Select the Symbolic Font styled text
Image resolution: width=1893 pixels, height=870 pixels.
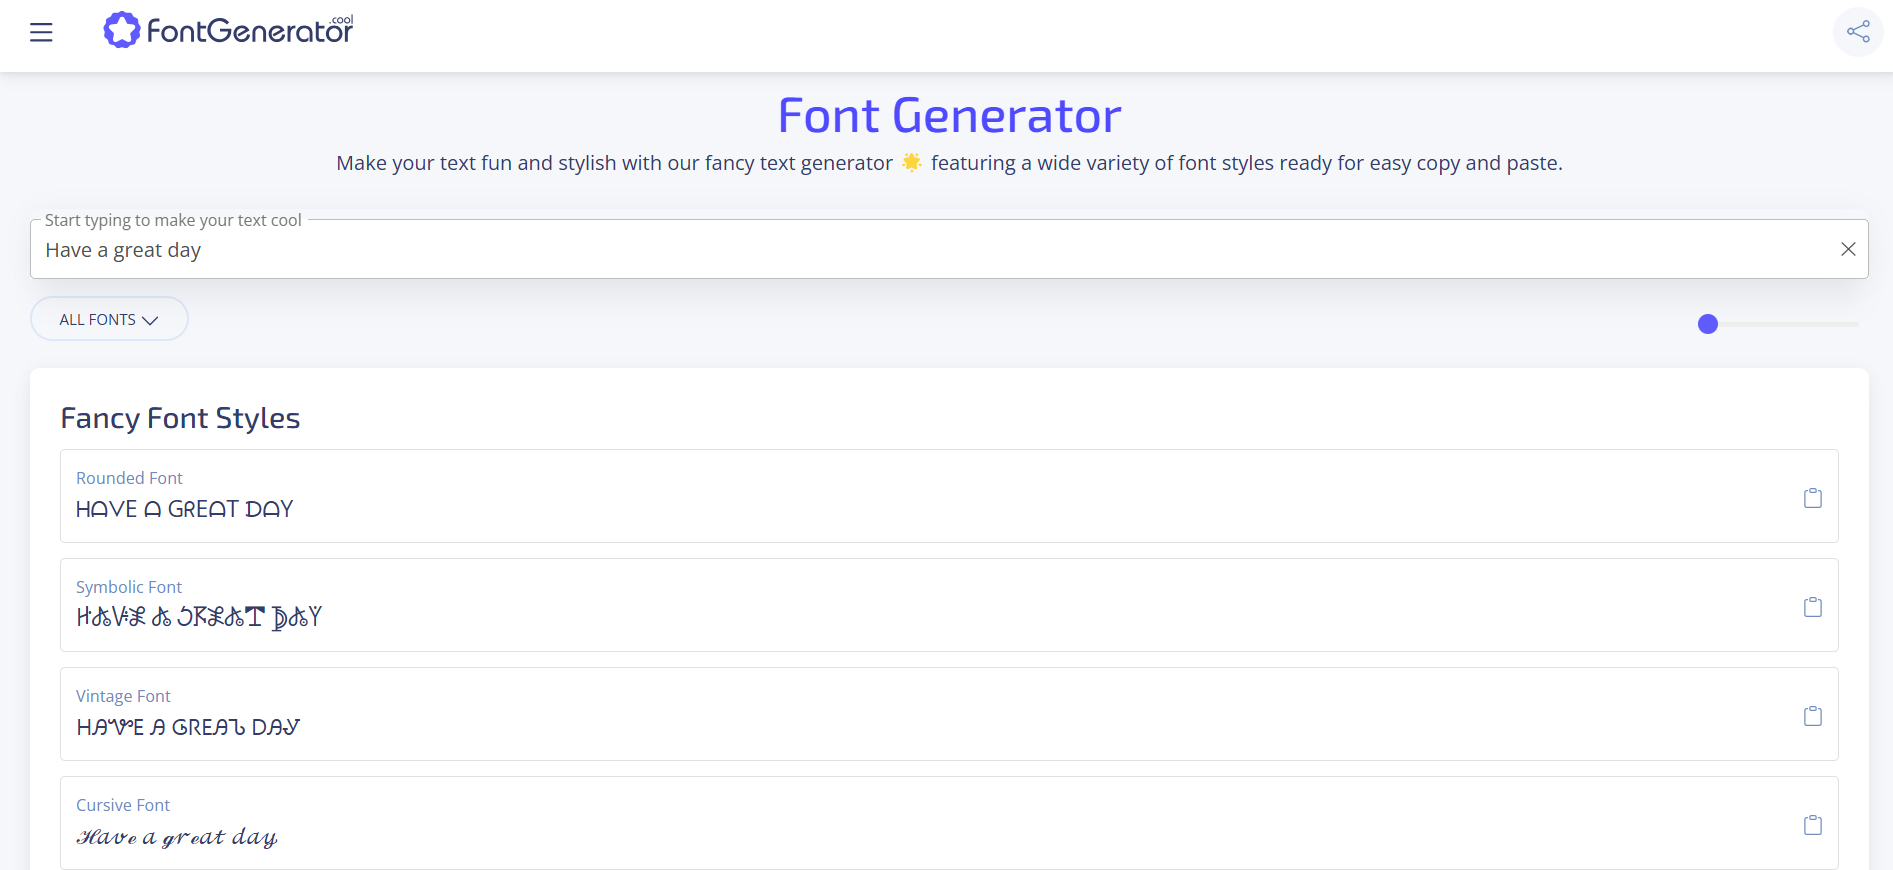(199, 617)
